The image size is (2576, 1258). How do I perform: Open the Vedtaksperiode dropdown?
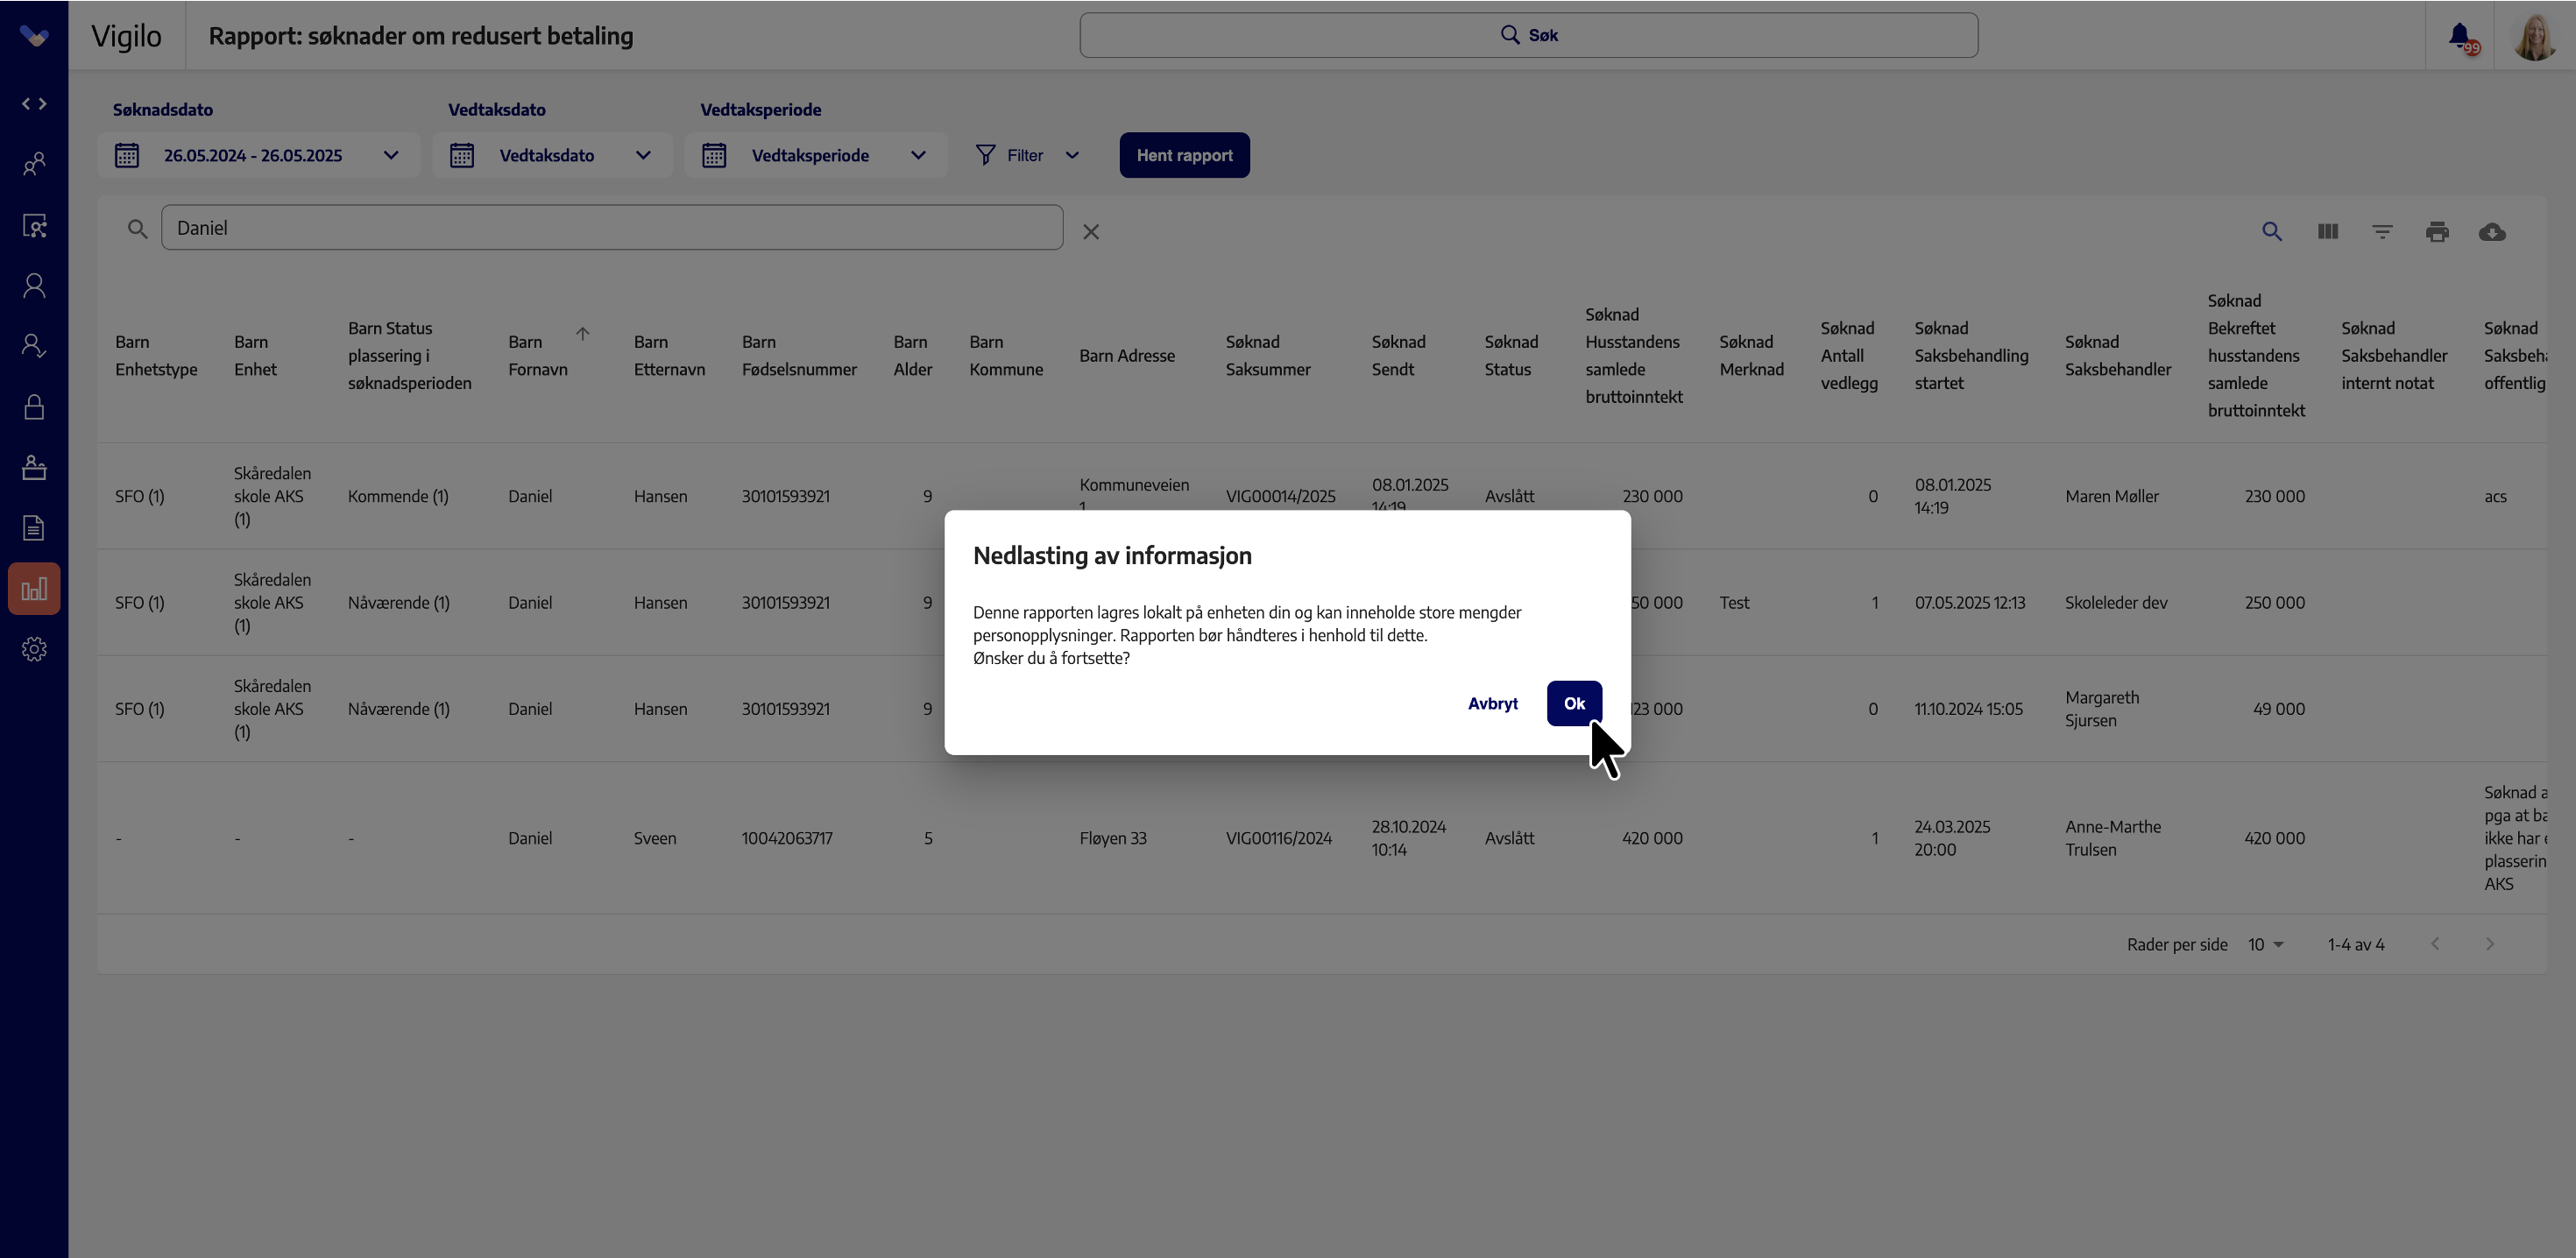[815, 155]
